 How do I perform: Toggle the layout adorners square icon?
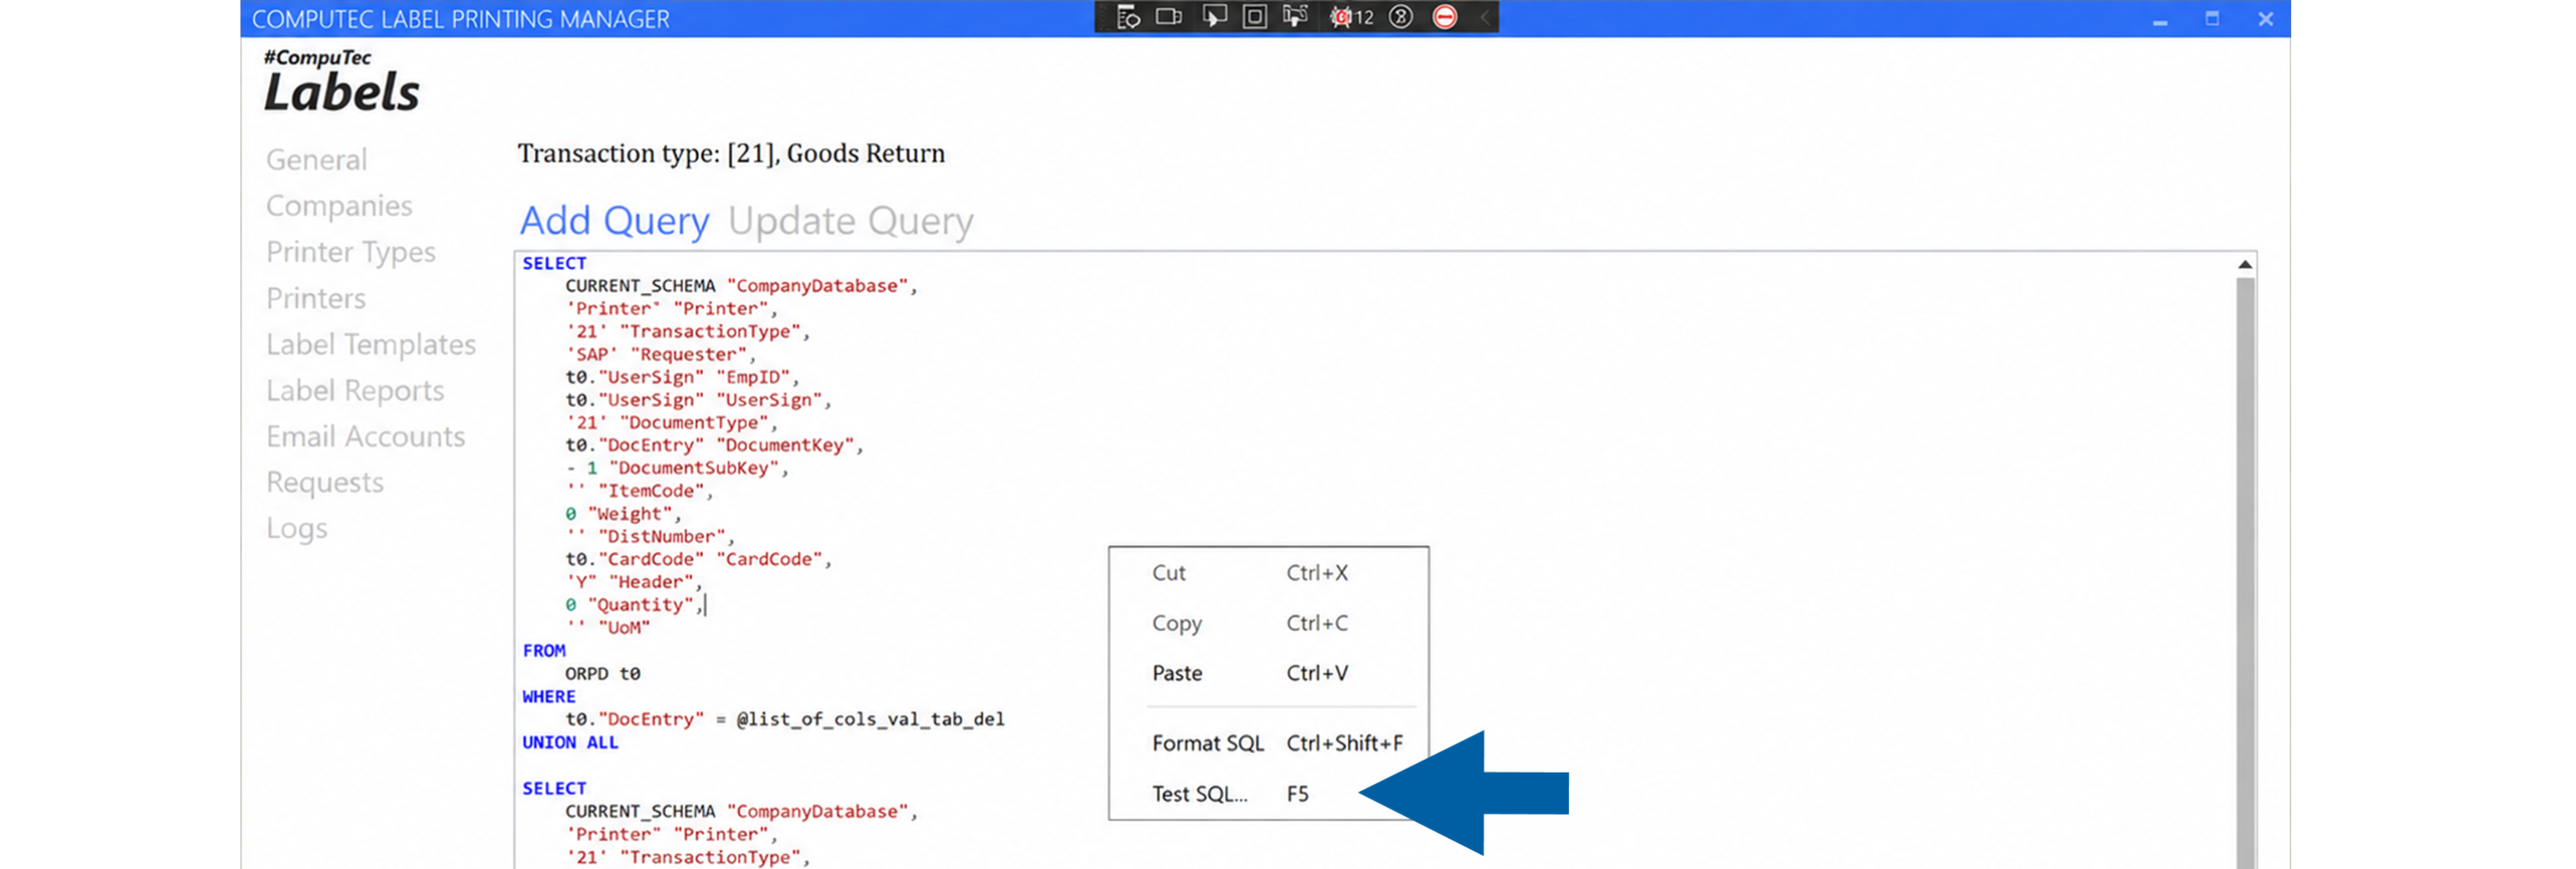1254,17
